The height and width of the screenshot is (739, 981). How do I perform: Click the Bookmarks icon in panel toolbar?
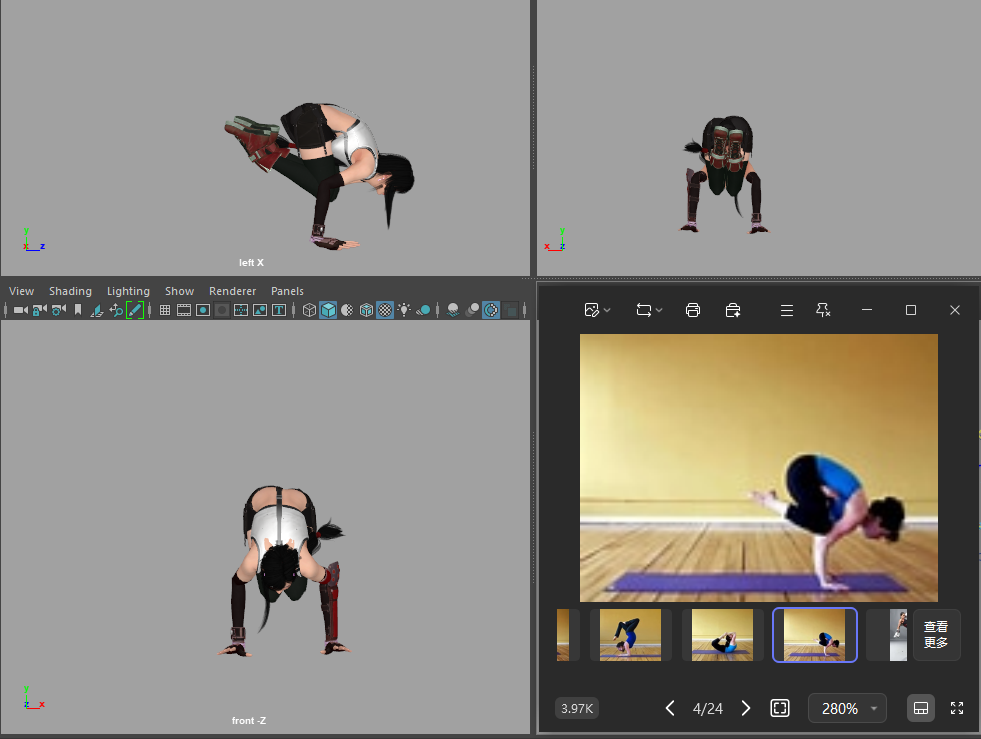pos(78,310)
